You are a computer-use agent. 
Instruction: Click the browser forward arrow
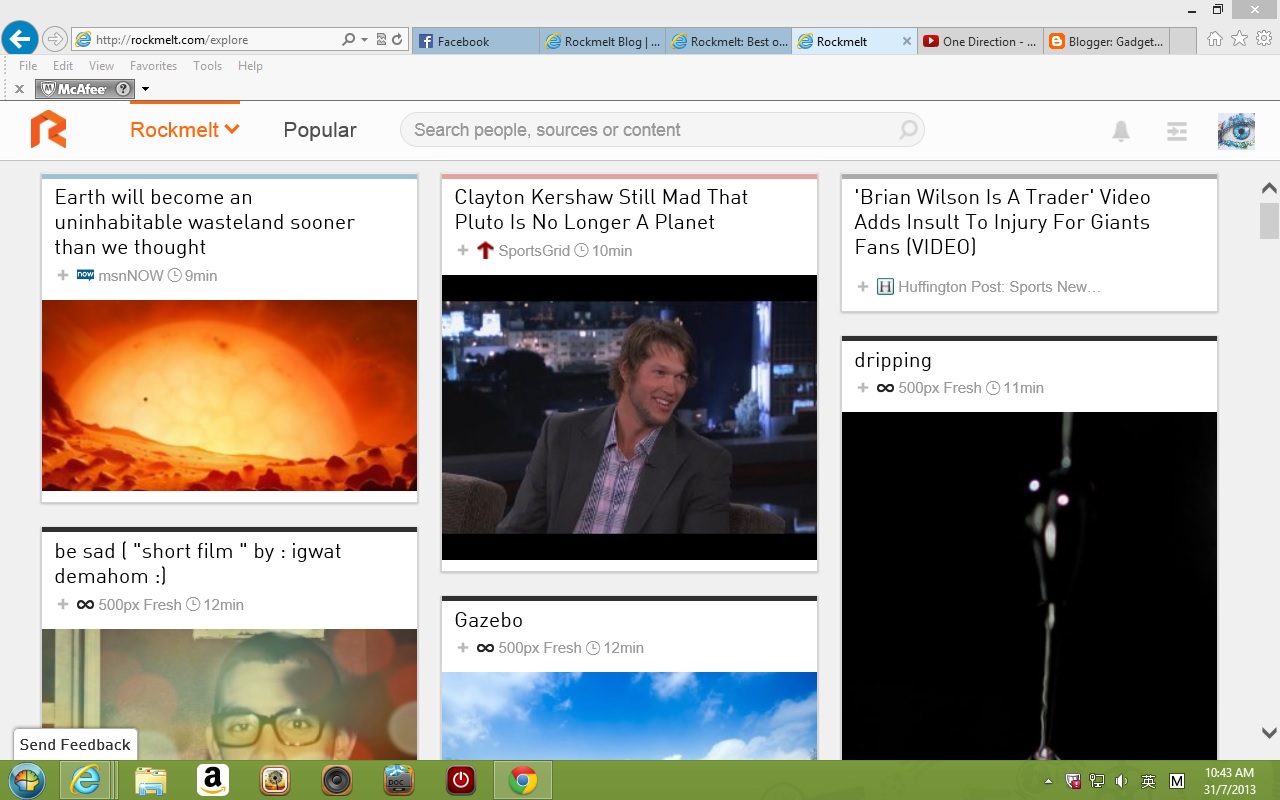pyautogui.click(x=55, y=39)
